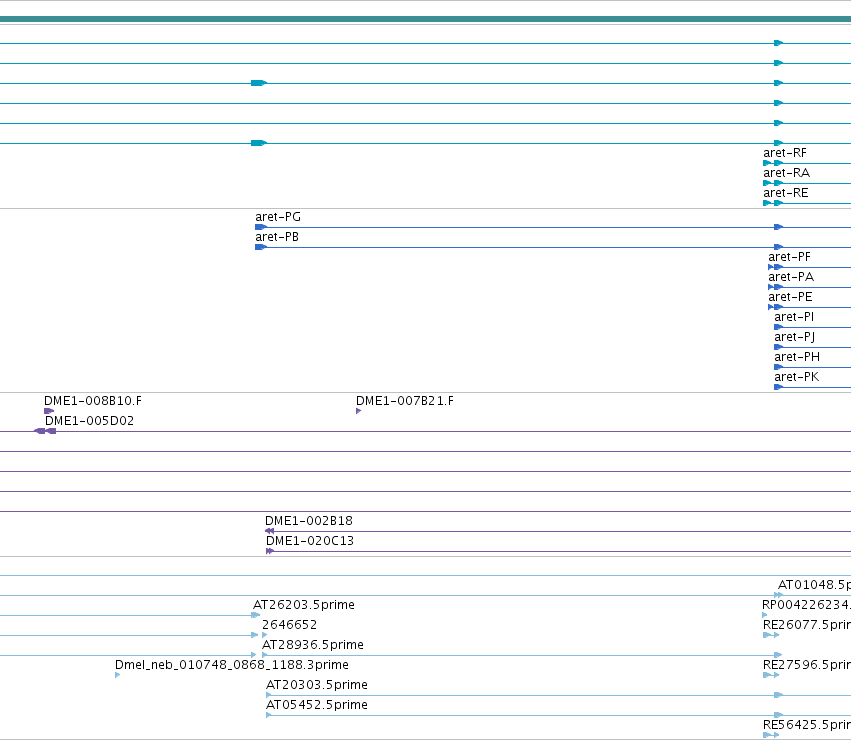Click the DME1-007B21.F feature label
The width and height of the screenshot is (851, 740).
pyautogui.click(x=405, y=401)
